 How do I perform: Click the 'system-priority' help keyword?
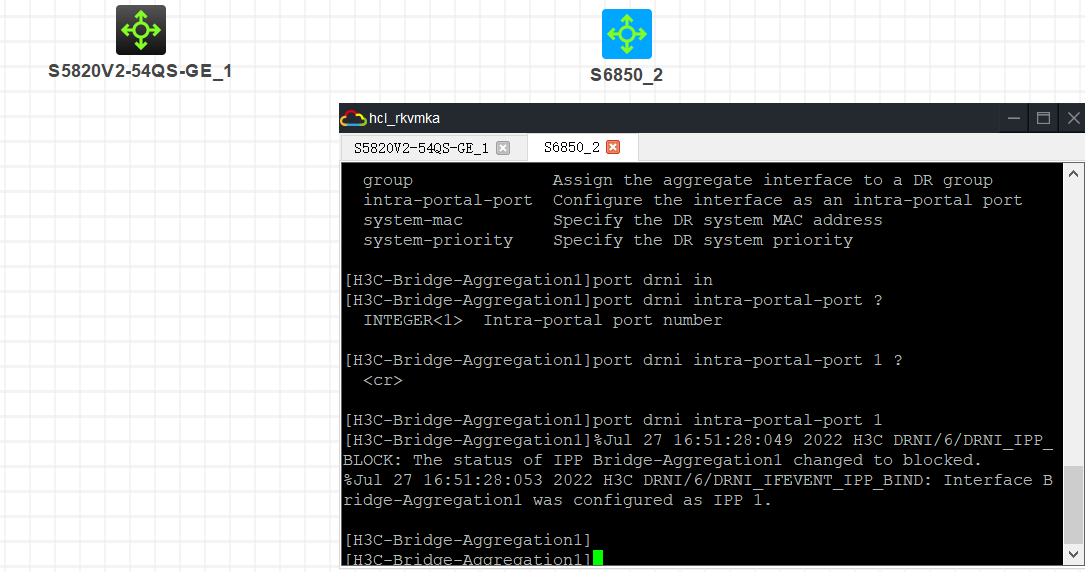[x=438, y=240]
